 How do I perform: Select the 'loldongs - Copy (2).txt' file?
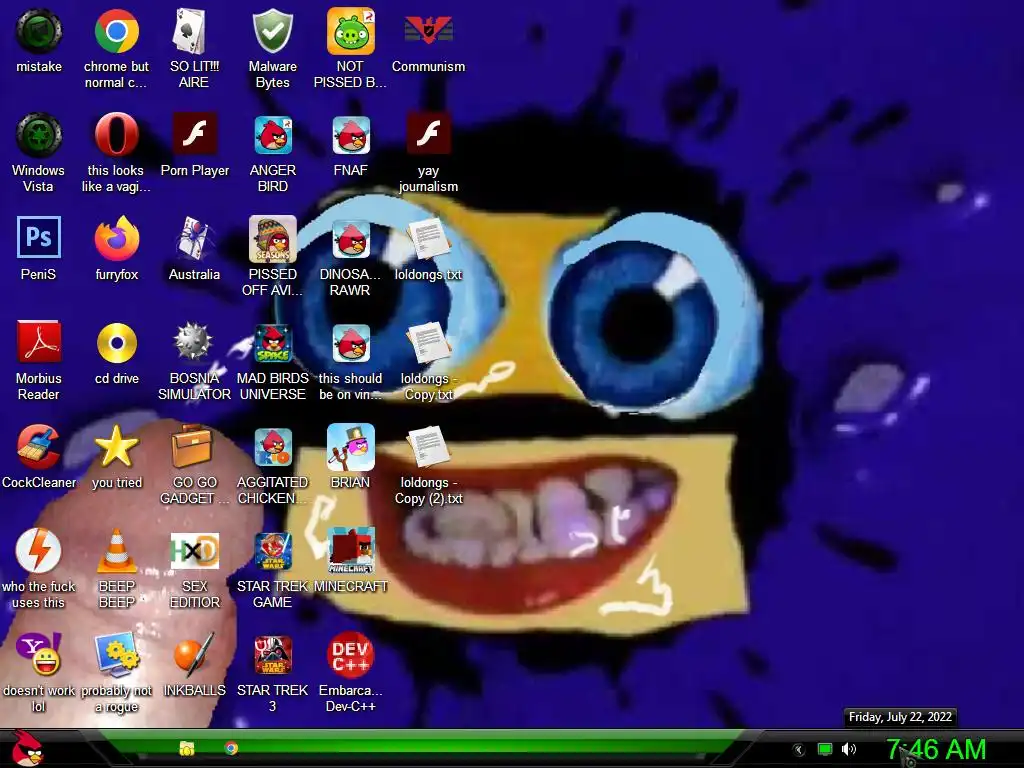pos(428,447)
